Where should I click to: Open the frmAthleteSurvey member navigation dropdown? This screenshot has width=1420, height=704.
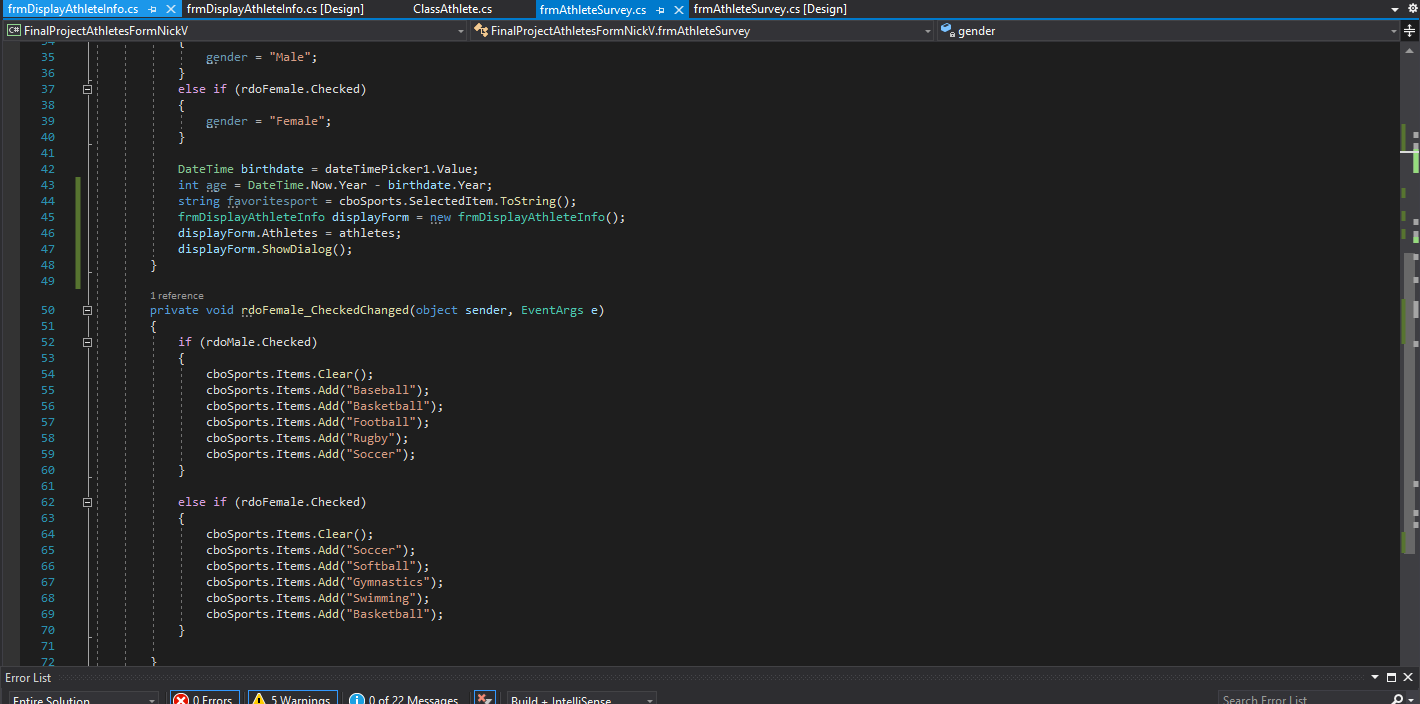coord(926,31)
